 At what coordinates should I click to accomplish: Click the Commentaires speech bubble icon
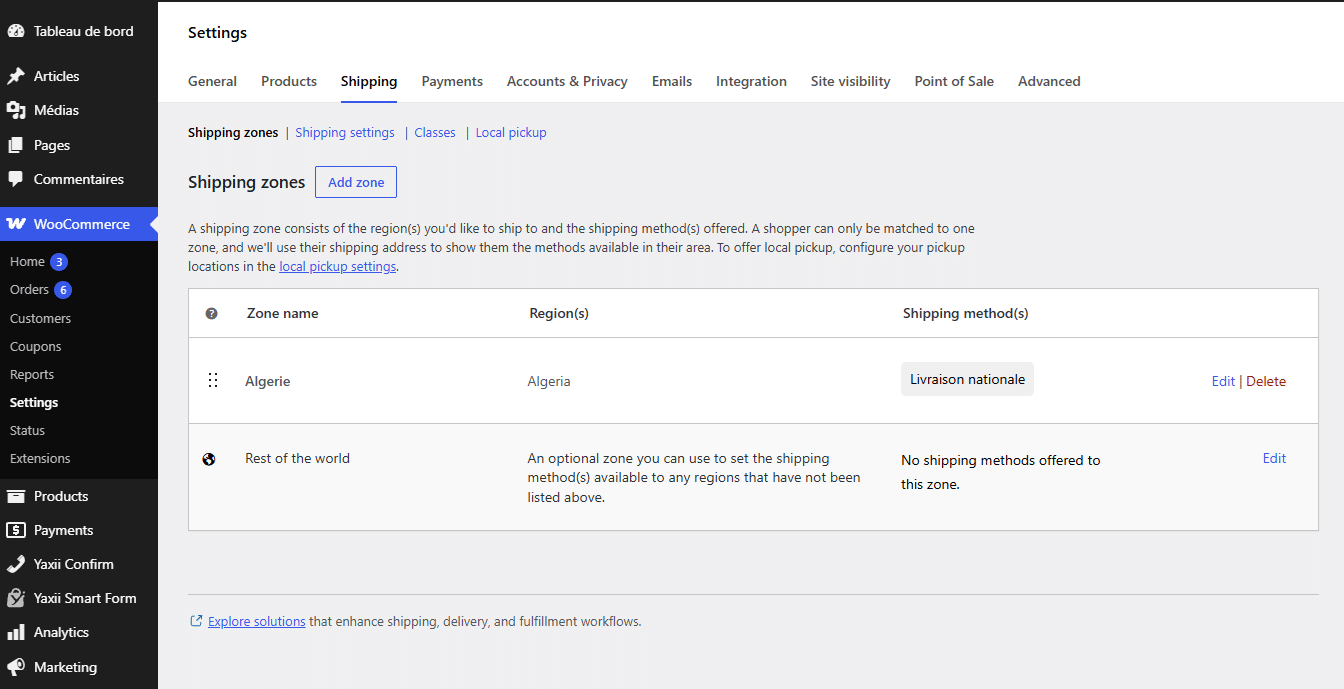[x=15, y=179]
